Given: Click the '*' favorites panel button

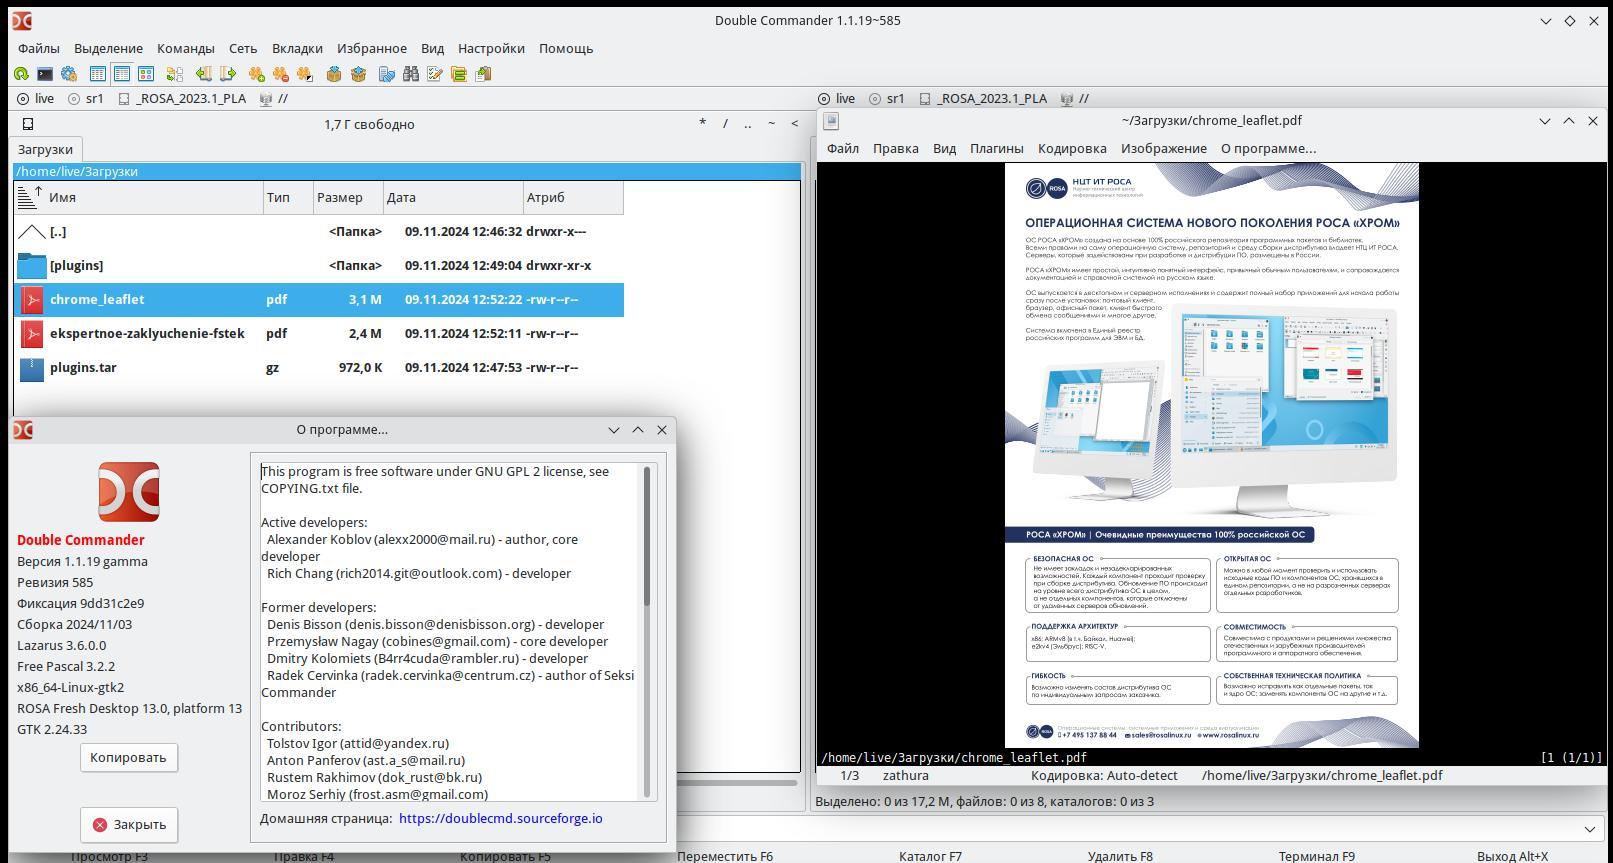Looking at the screenshot, I should coord(702,124).
